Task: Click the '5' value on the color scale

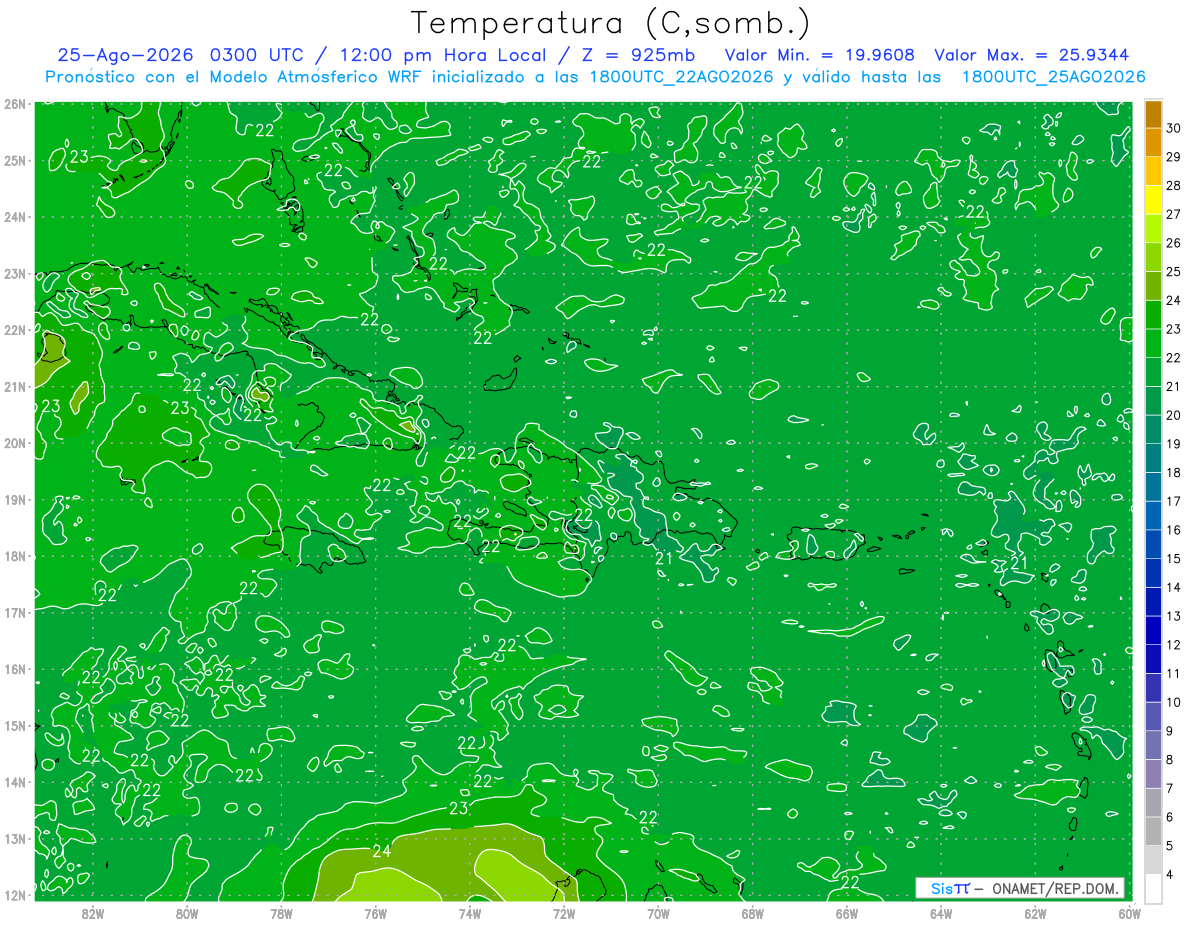Action: [1170, 846]
